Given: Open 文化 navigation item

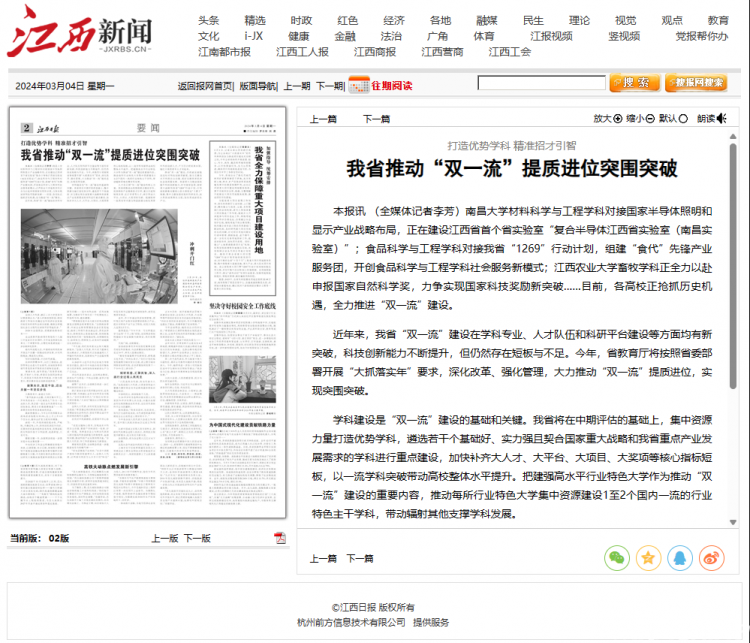Looking at the screenshot, I should tap(209, 36).
